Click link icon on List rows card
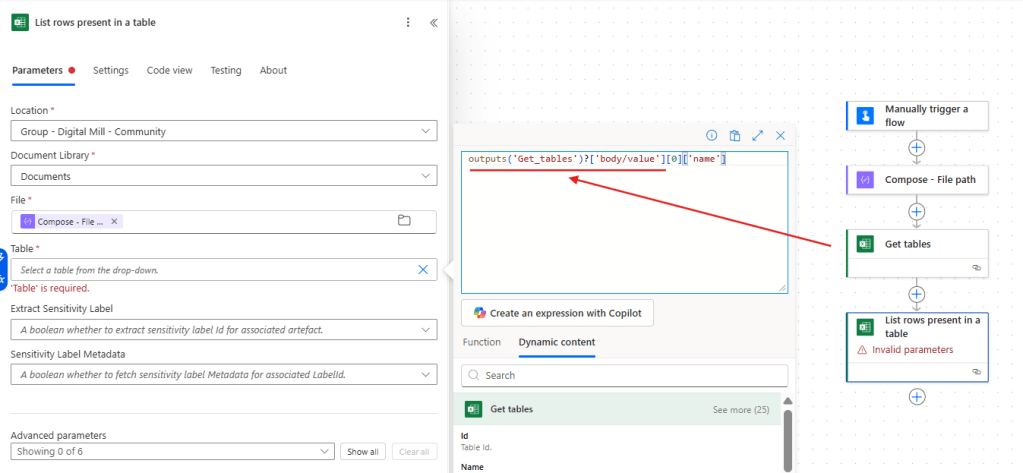This screenshot has width=1023, height=473. pyautogui.click(x=976, y=371)
